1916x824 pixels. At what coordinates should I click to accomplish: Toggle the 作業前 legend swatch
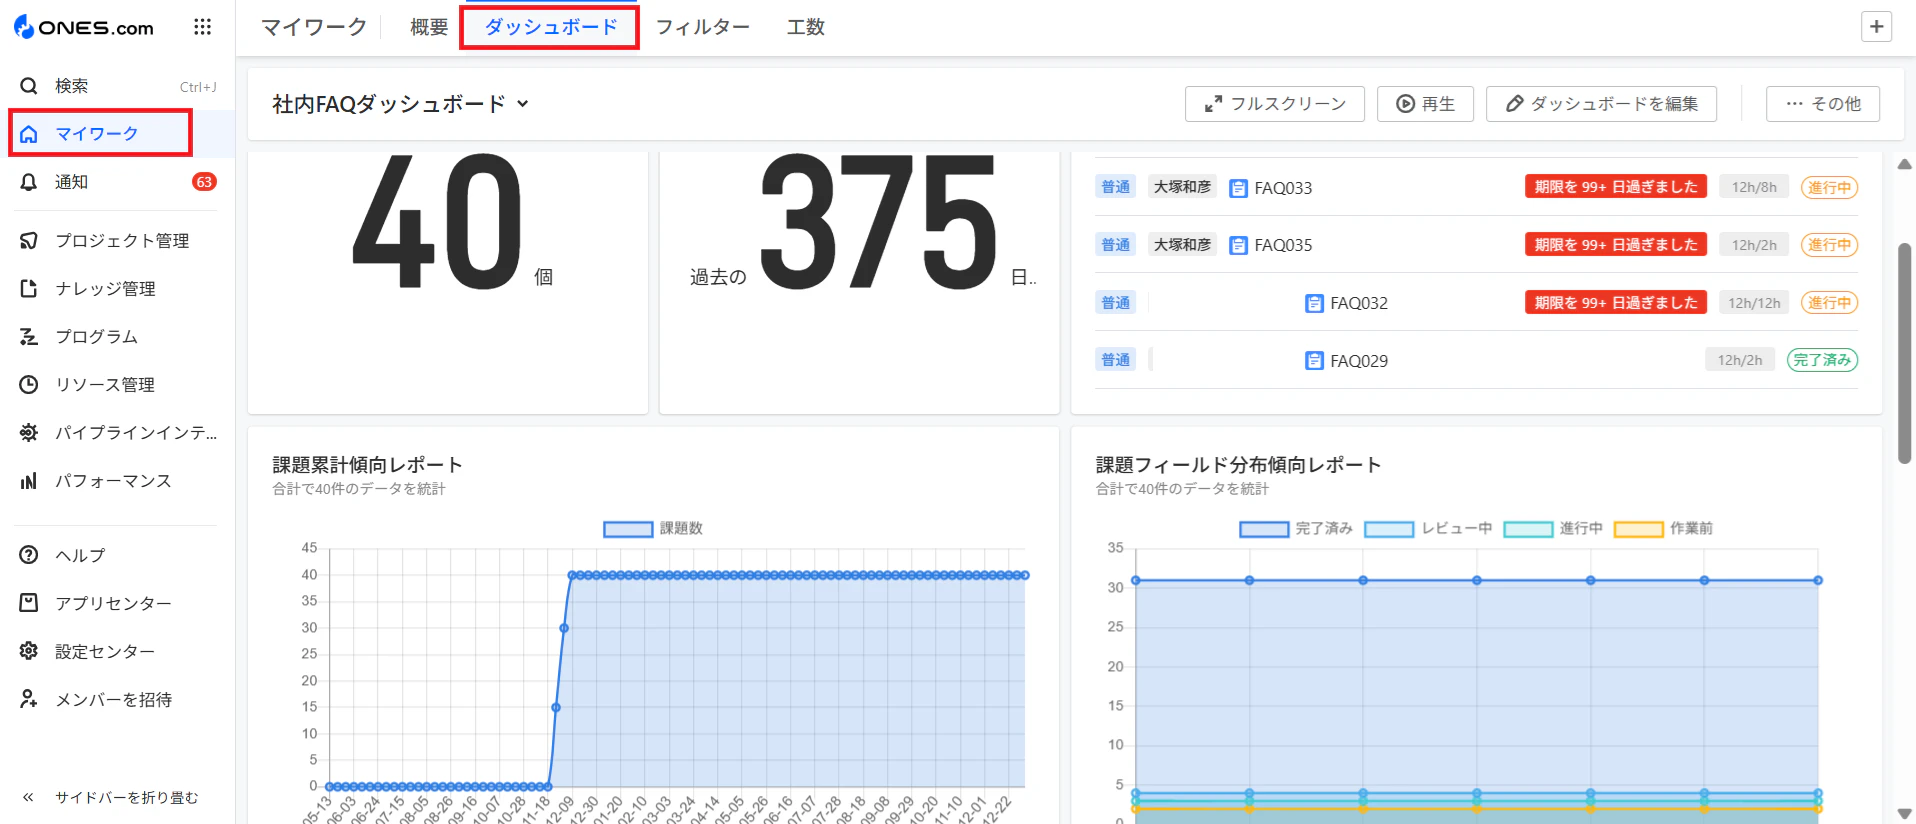(1639, 529)
